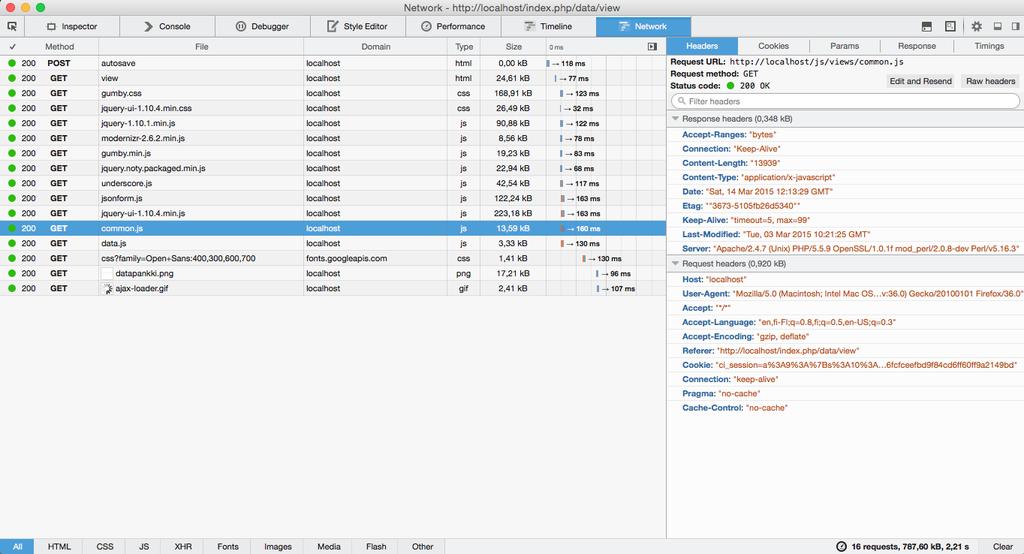The image size is (1024, 554).
Task: Activate the element picker icon
Action: point(12,26)
